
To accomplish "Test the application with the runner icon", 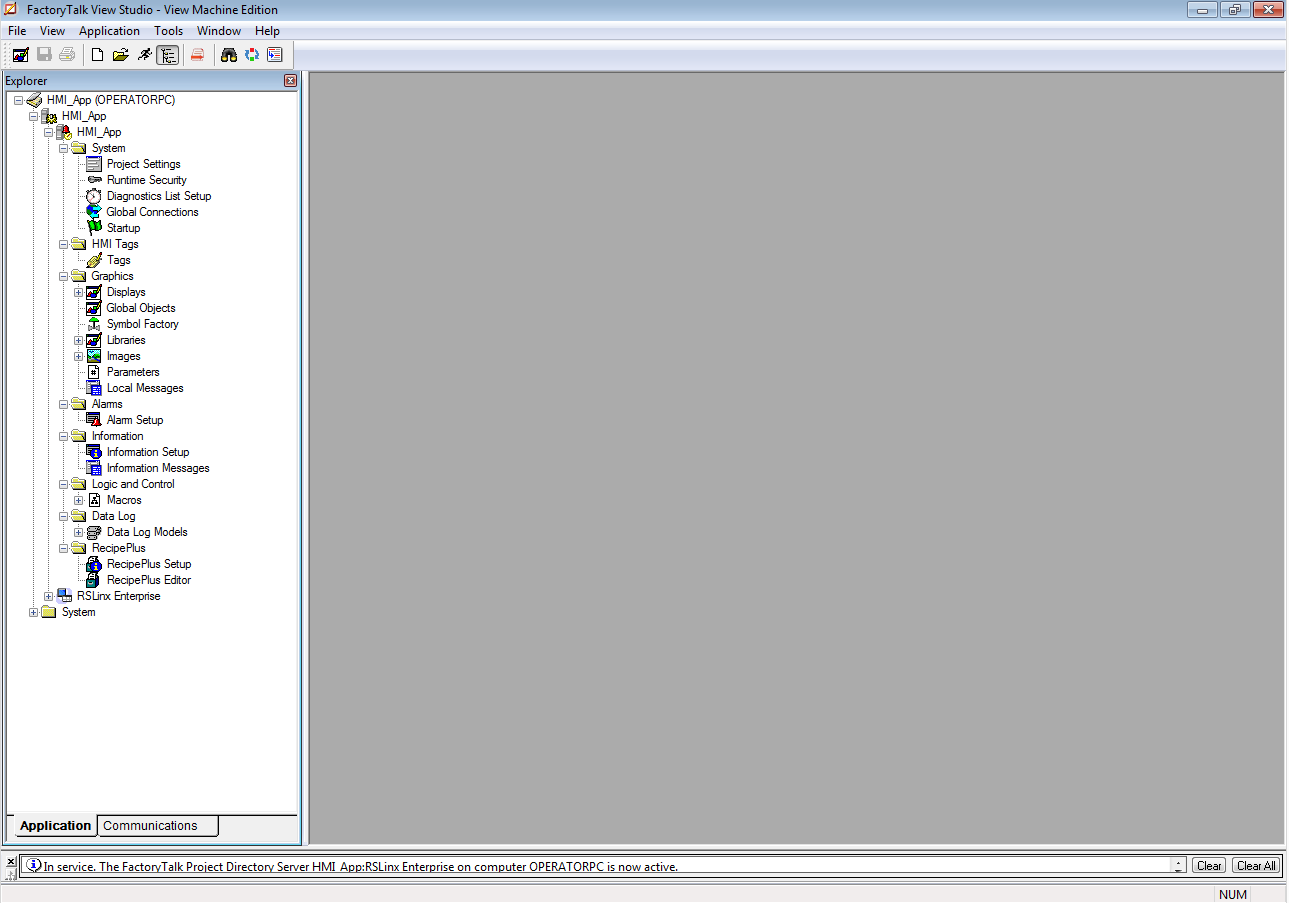I will pos(144,55).
